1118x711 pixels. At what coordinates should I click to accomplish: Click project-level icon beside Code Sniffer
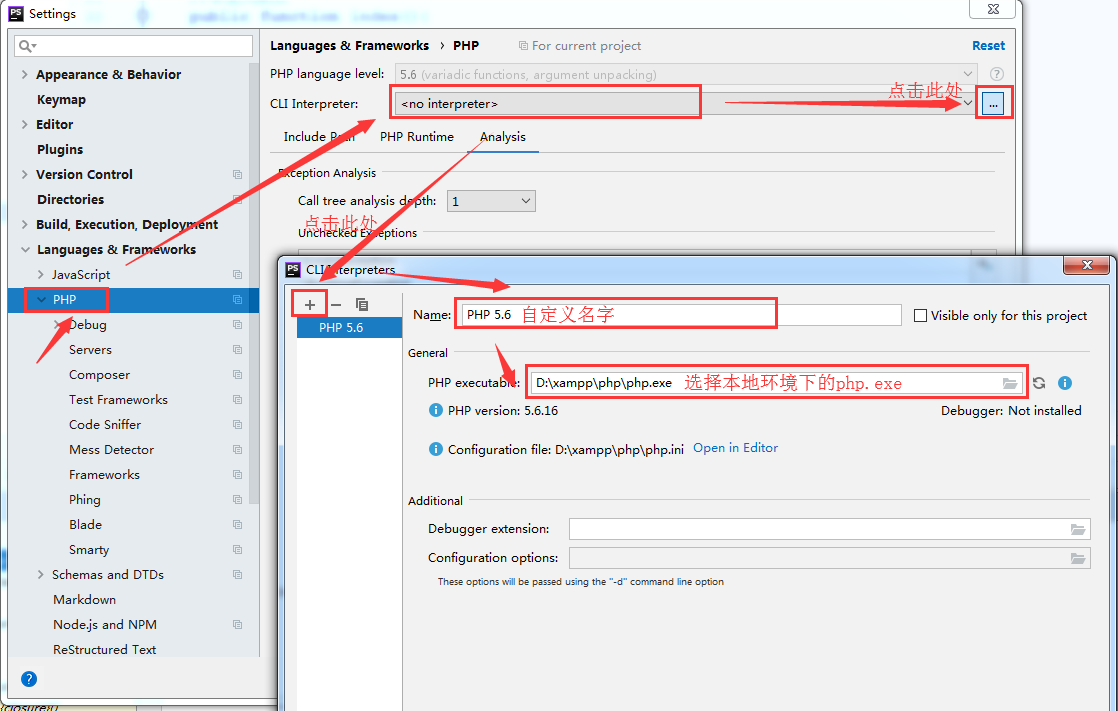pos(237,424)
